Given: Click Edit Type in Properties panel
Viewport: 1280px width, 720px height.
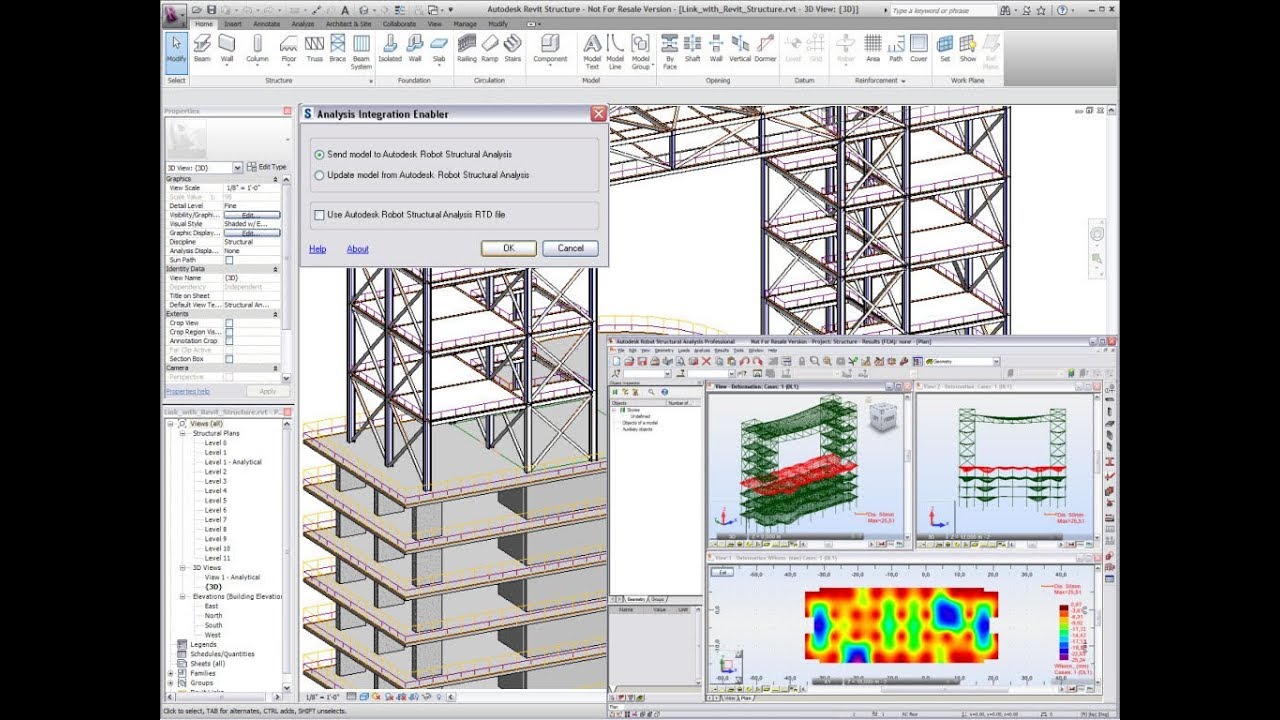Looking at the screenshot, I should (x=266, y=167).
